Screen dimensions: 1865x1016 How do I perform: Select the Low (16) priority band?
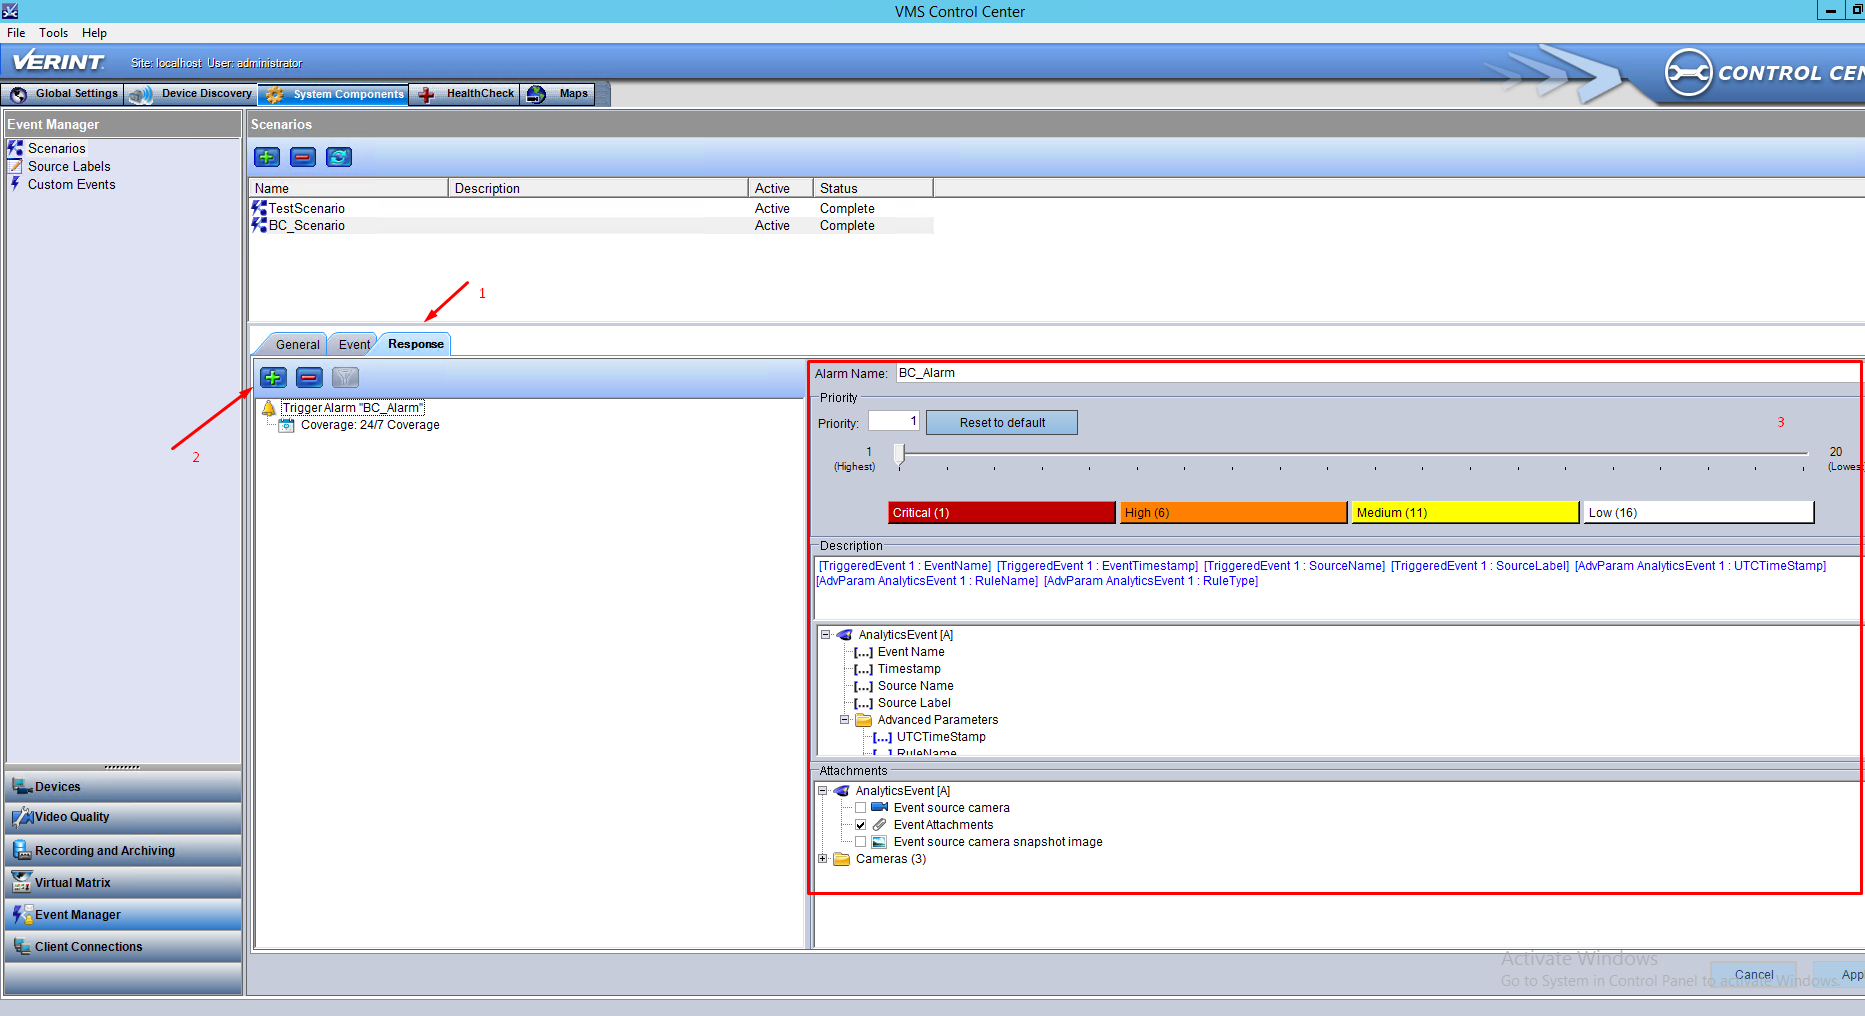point(1698,512)
